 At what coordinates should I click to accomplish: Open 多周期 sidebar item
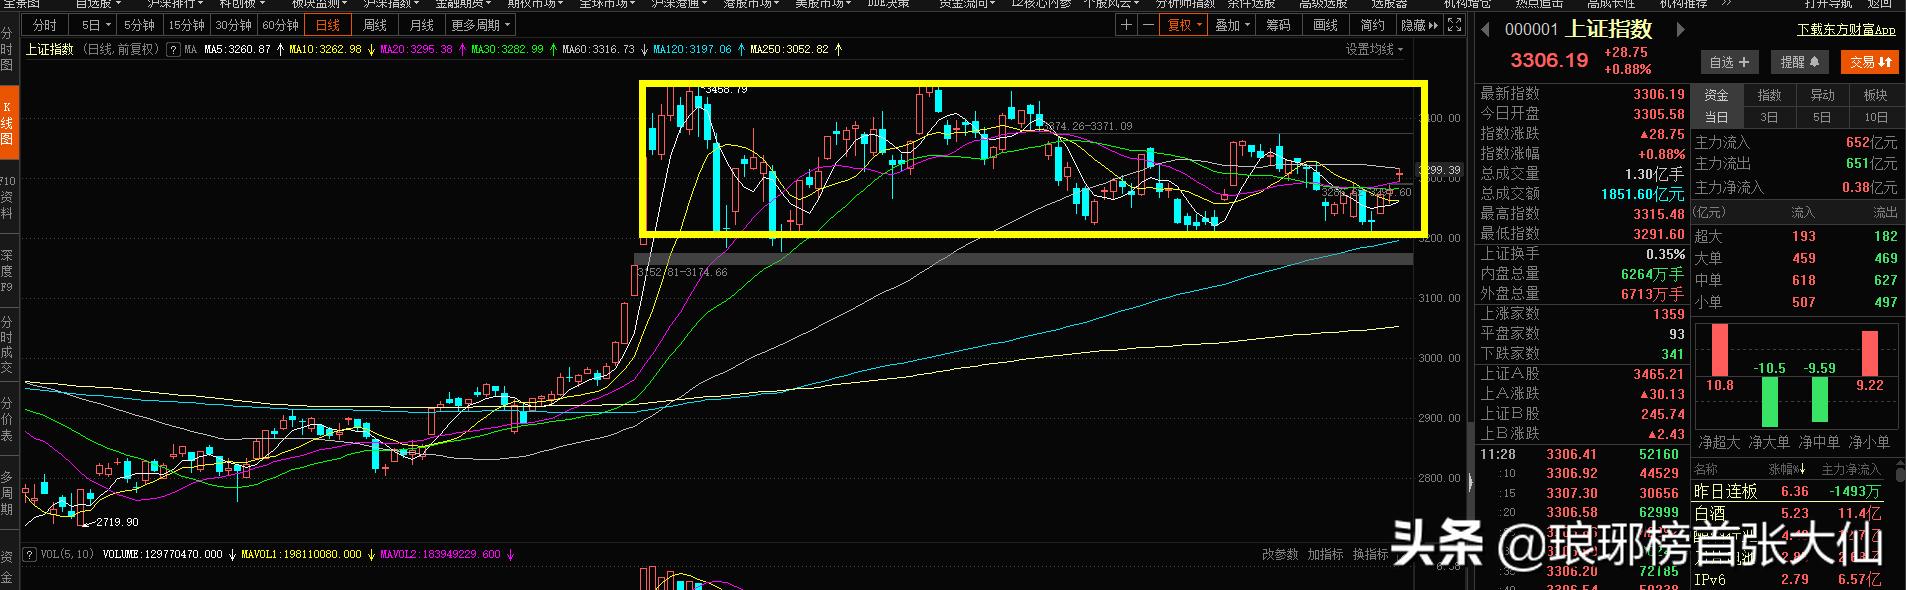coord(8,492)
